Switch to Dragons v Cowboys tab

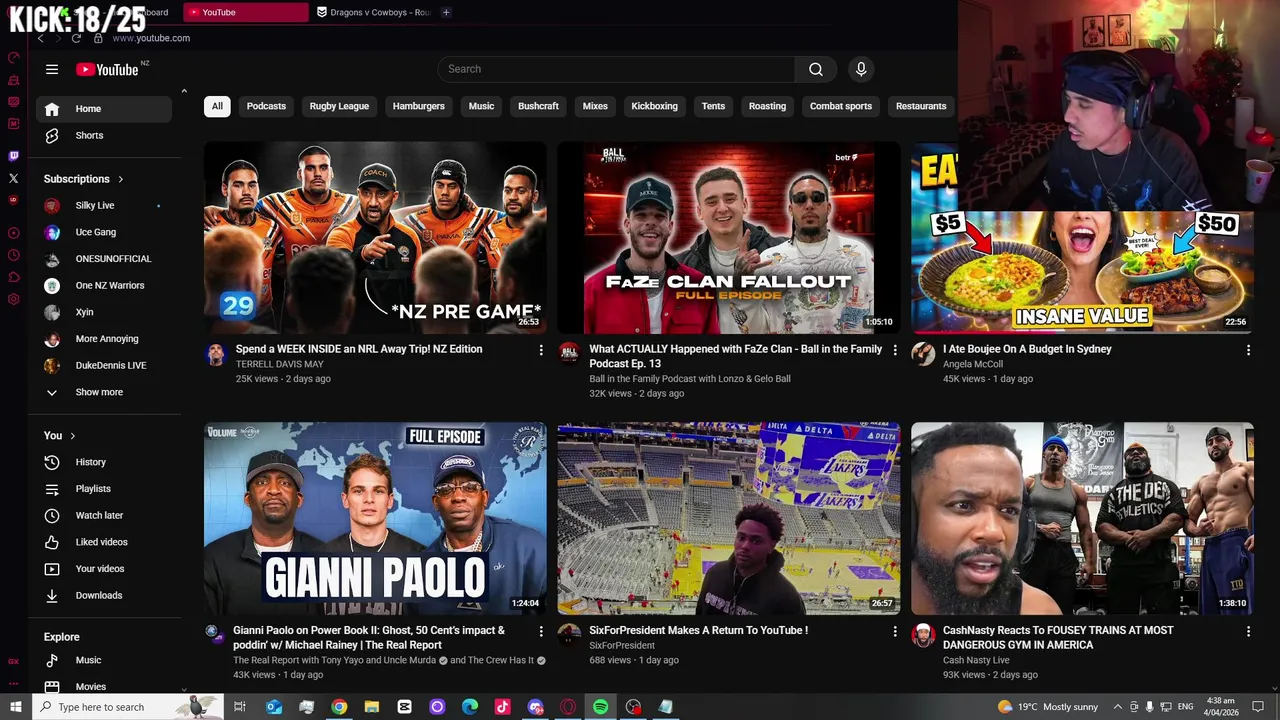click(x=373, y=12)
